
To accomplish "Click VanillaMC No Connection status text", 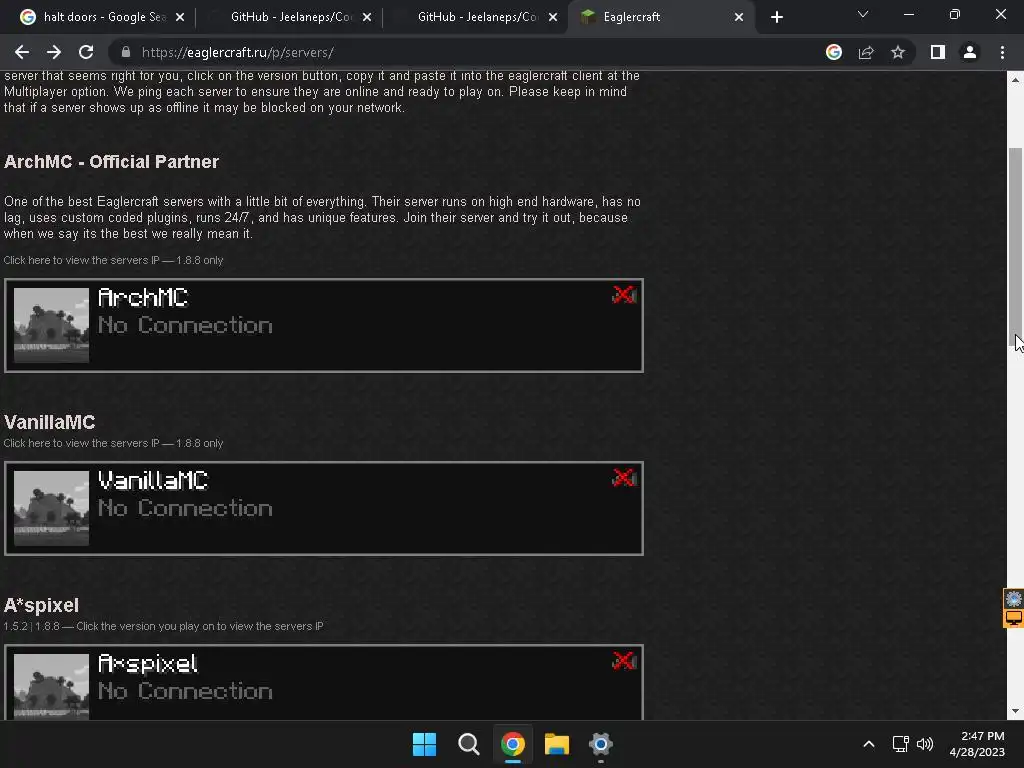I will (185, 508).
